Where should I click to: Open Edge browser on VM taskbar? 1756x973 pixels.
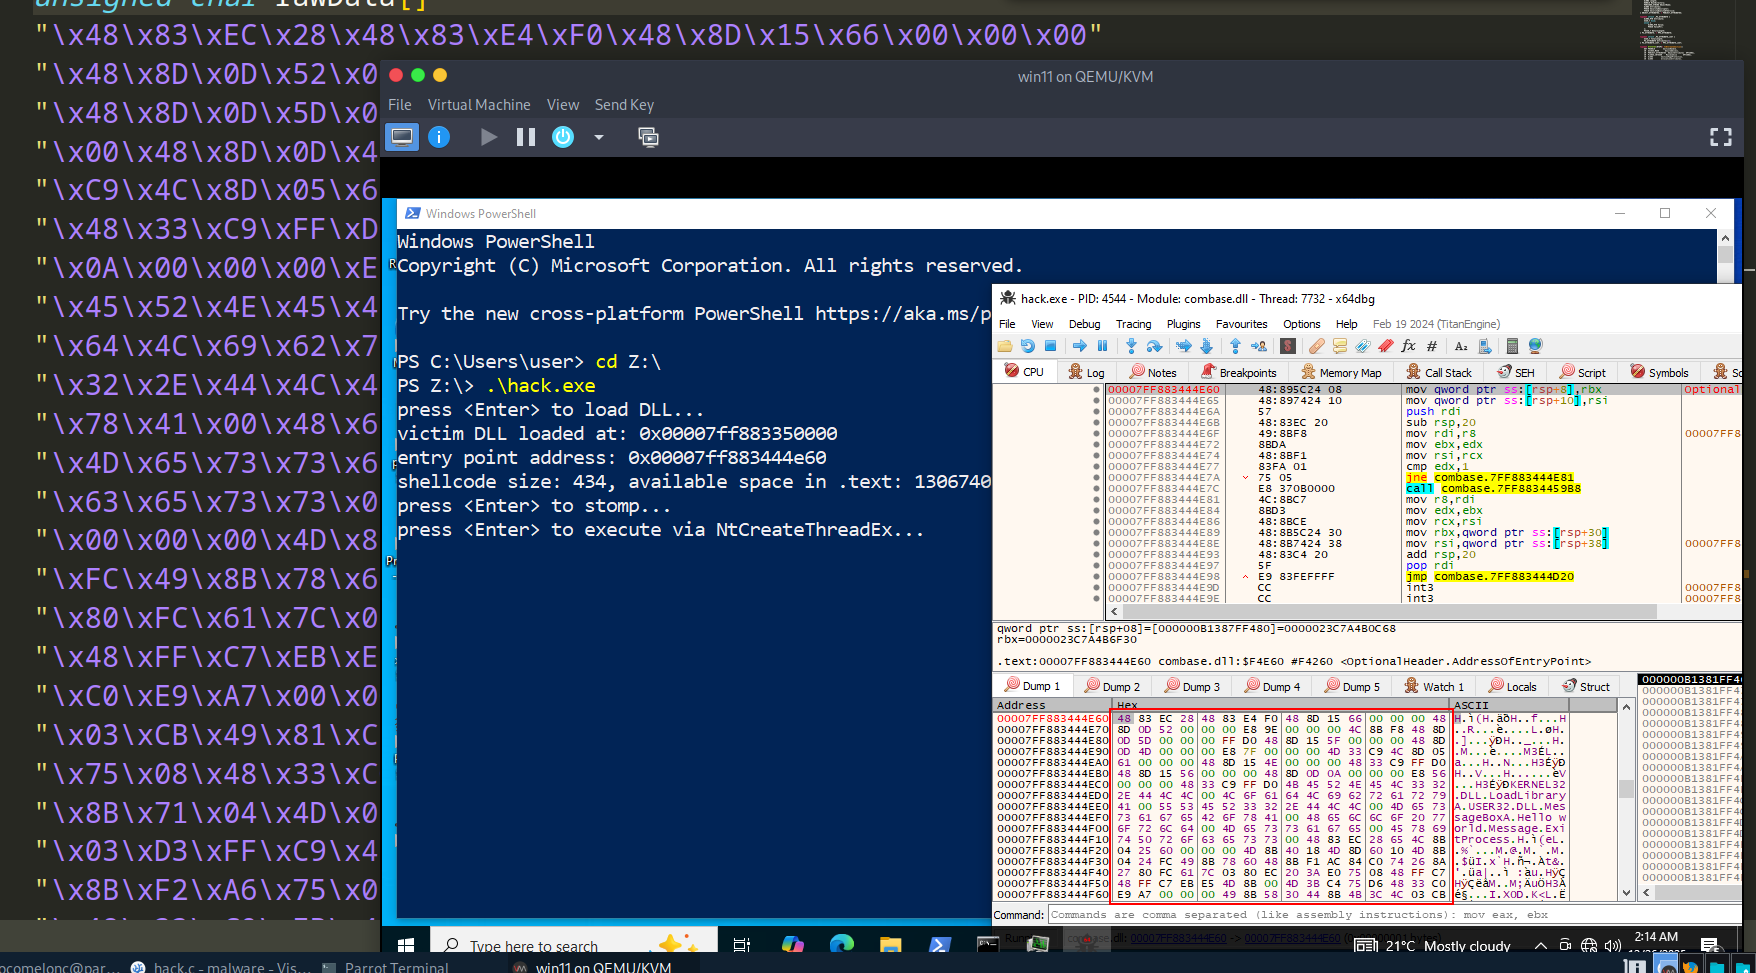click(x=842, y=945)
